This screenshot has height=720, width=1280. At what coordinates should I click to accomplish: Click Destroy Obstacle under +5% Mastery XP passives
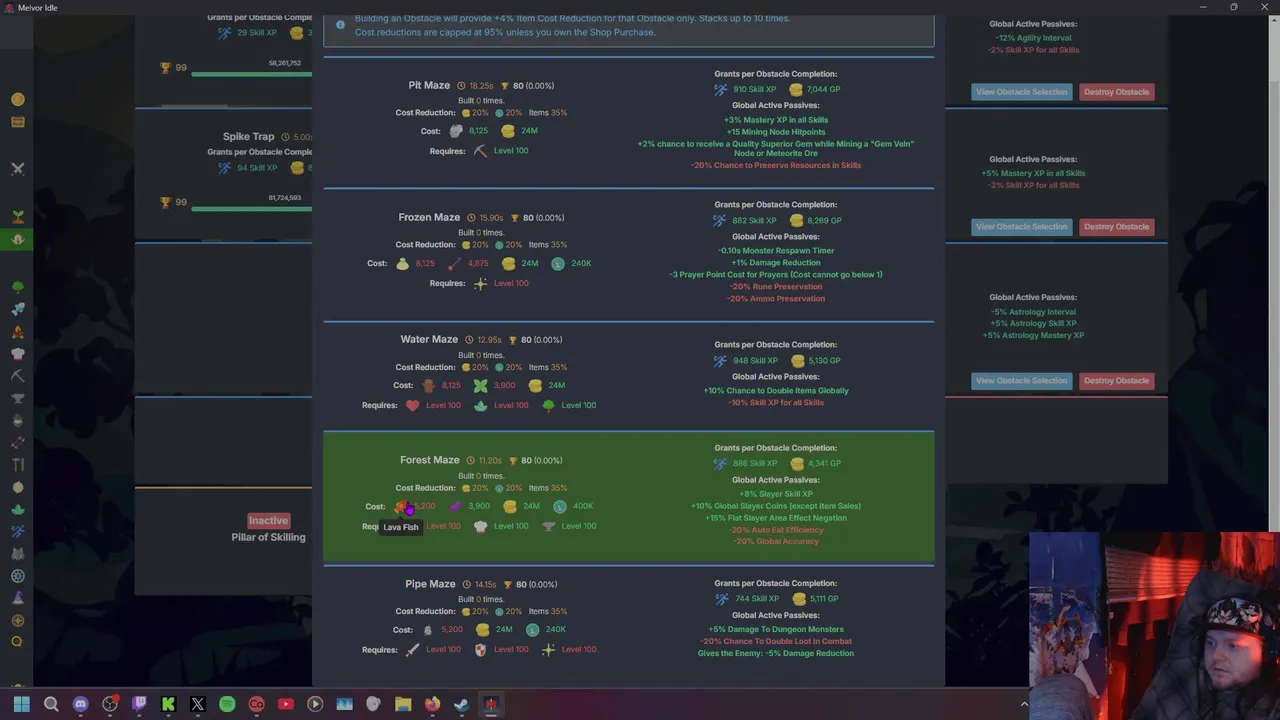tap(1116, 227)
